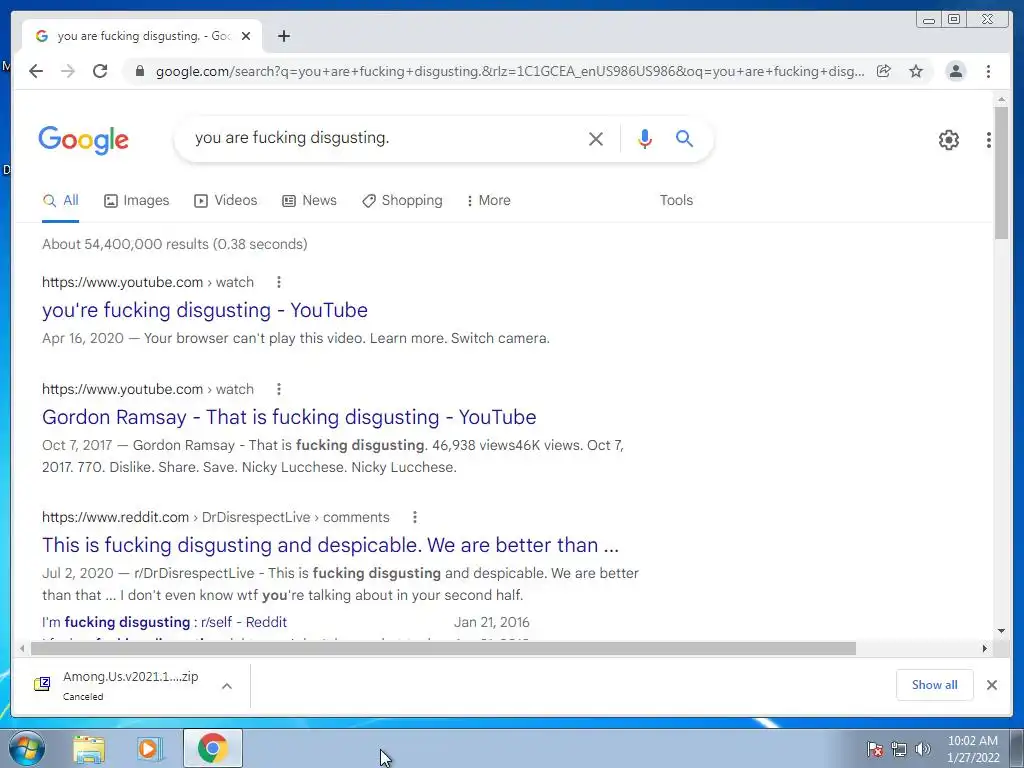Switch to the News tab
Image resolution: width=1024 pixels, height=768 pixels.
point(310,200)
